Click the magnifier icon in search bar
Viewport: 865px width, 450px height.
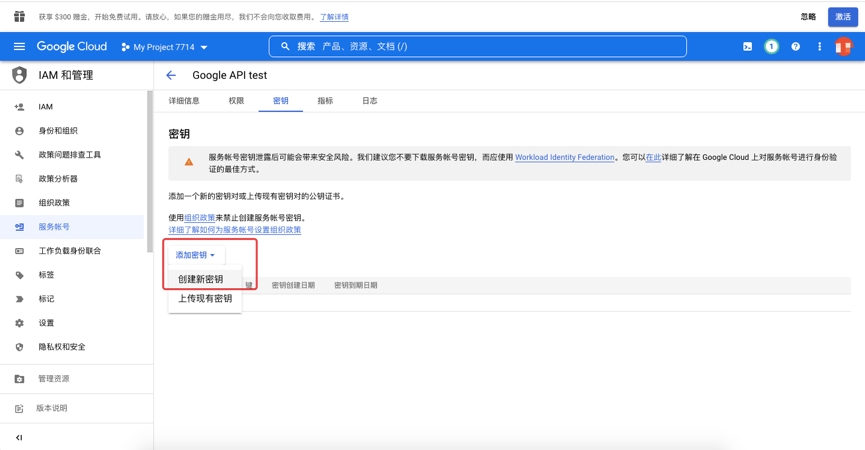285,46
